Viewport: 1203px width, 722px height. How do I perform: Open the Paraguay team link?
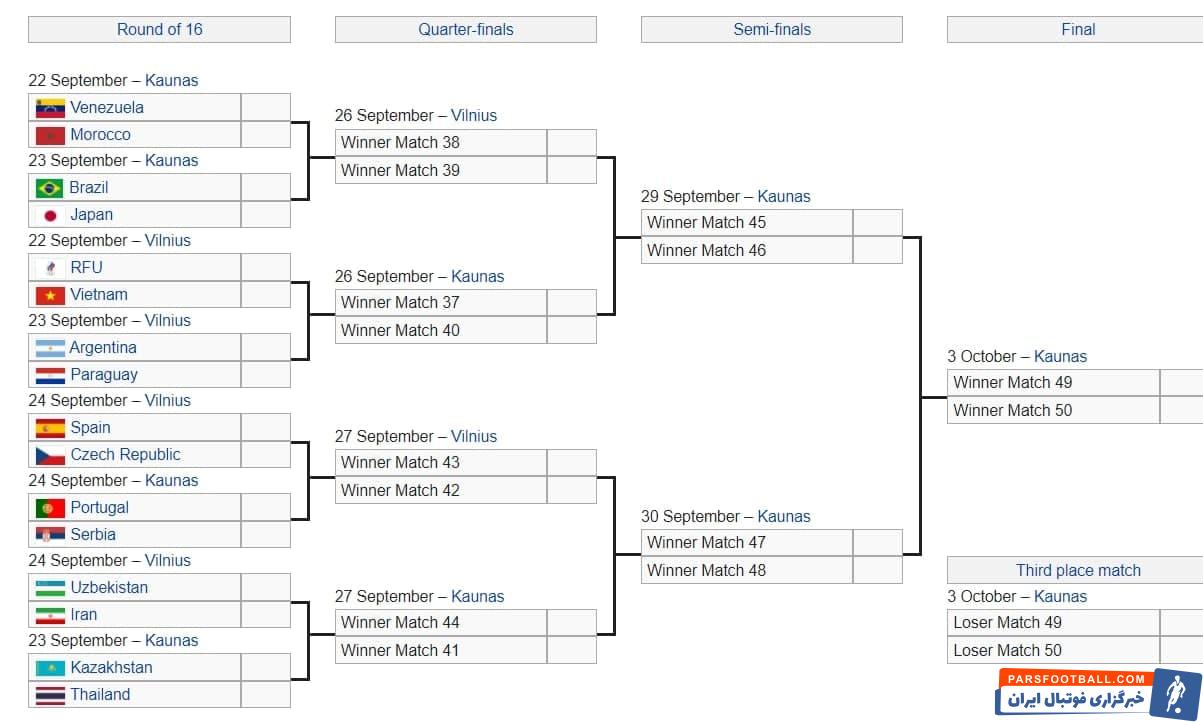point(104,375)
